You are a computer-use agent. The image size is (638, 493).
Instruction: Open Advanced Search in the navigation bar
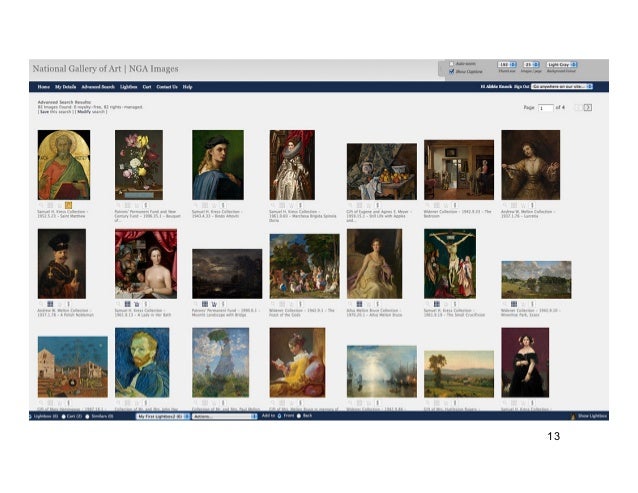(98, 87)
